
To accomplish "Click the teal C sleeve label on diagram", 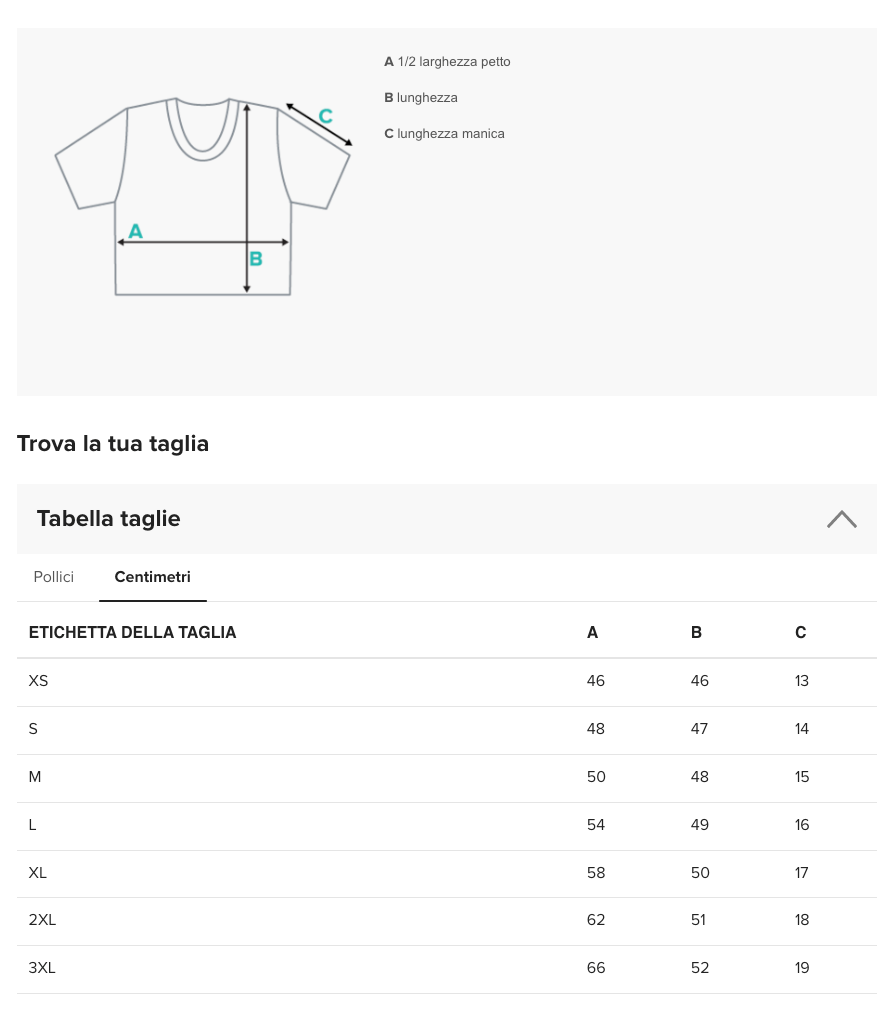I will tap(326, 116).
